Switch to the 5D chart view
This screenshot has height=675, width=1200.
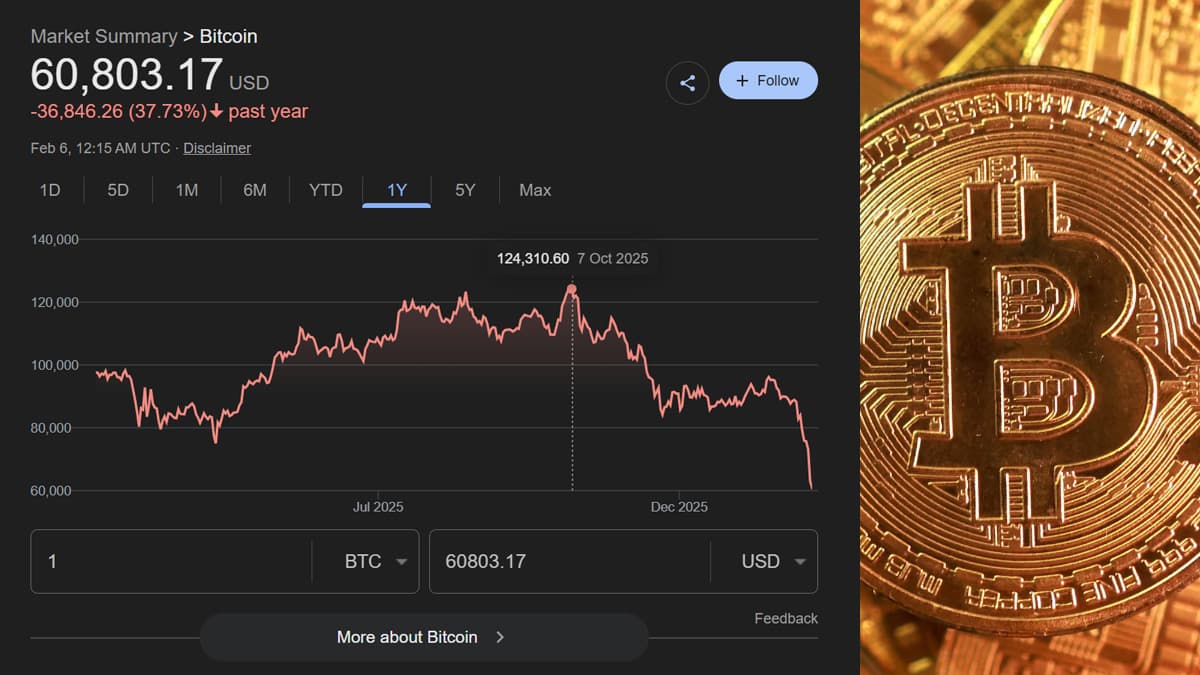tap(117, 190)
